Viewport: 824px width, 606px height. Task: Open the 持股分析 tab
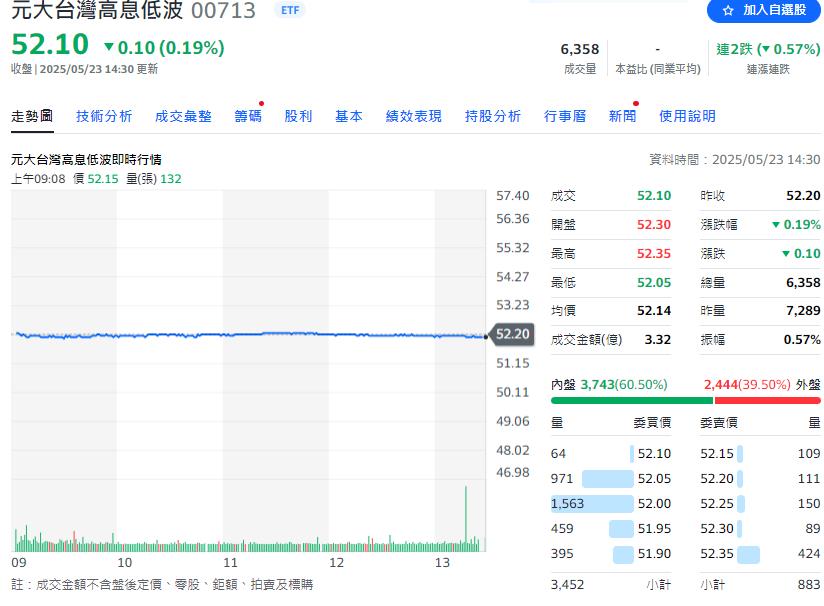click(492, 116)
